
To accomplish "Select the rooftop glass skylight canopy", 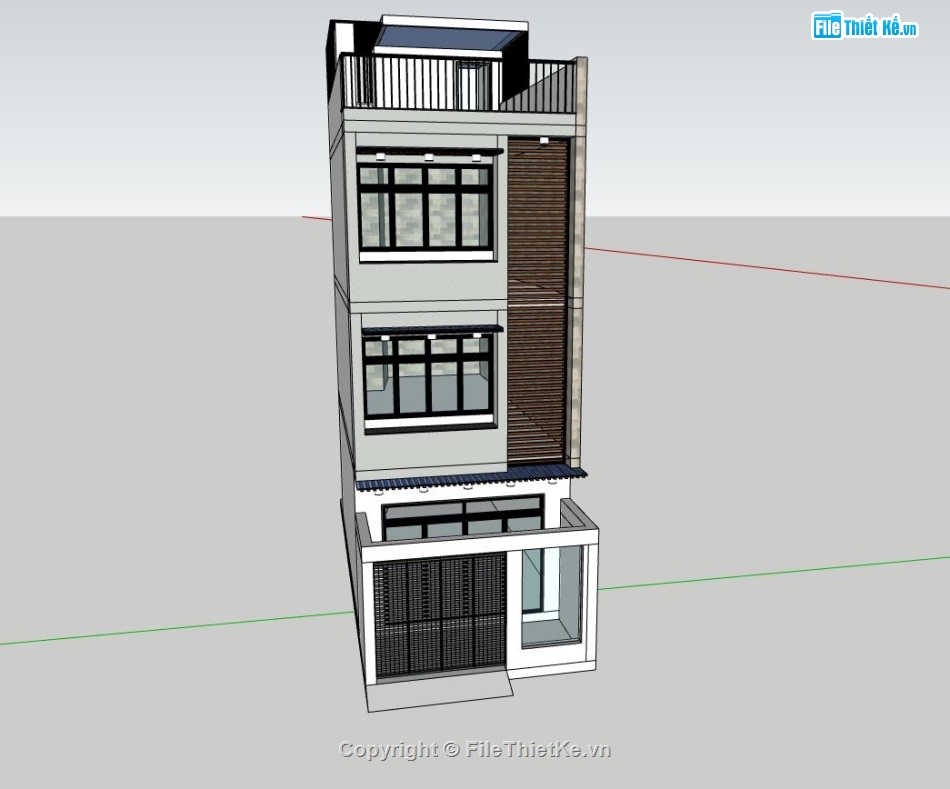I will [450, 37].
